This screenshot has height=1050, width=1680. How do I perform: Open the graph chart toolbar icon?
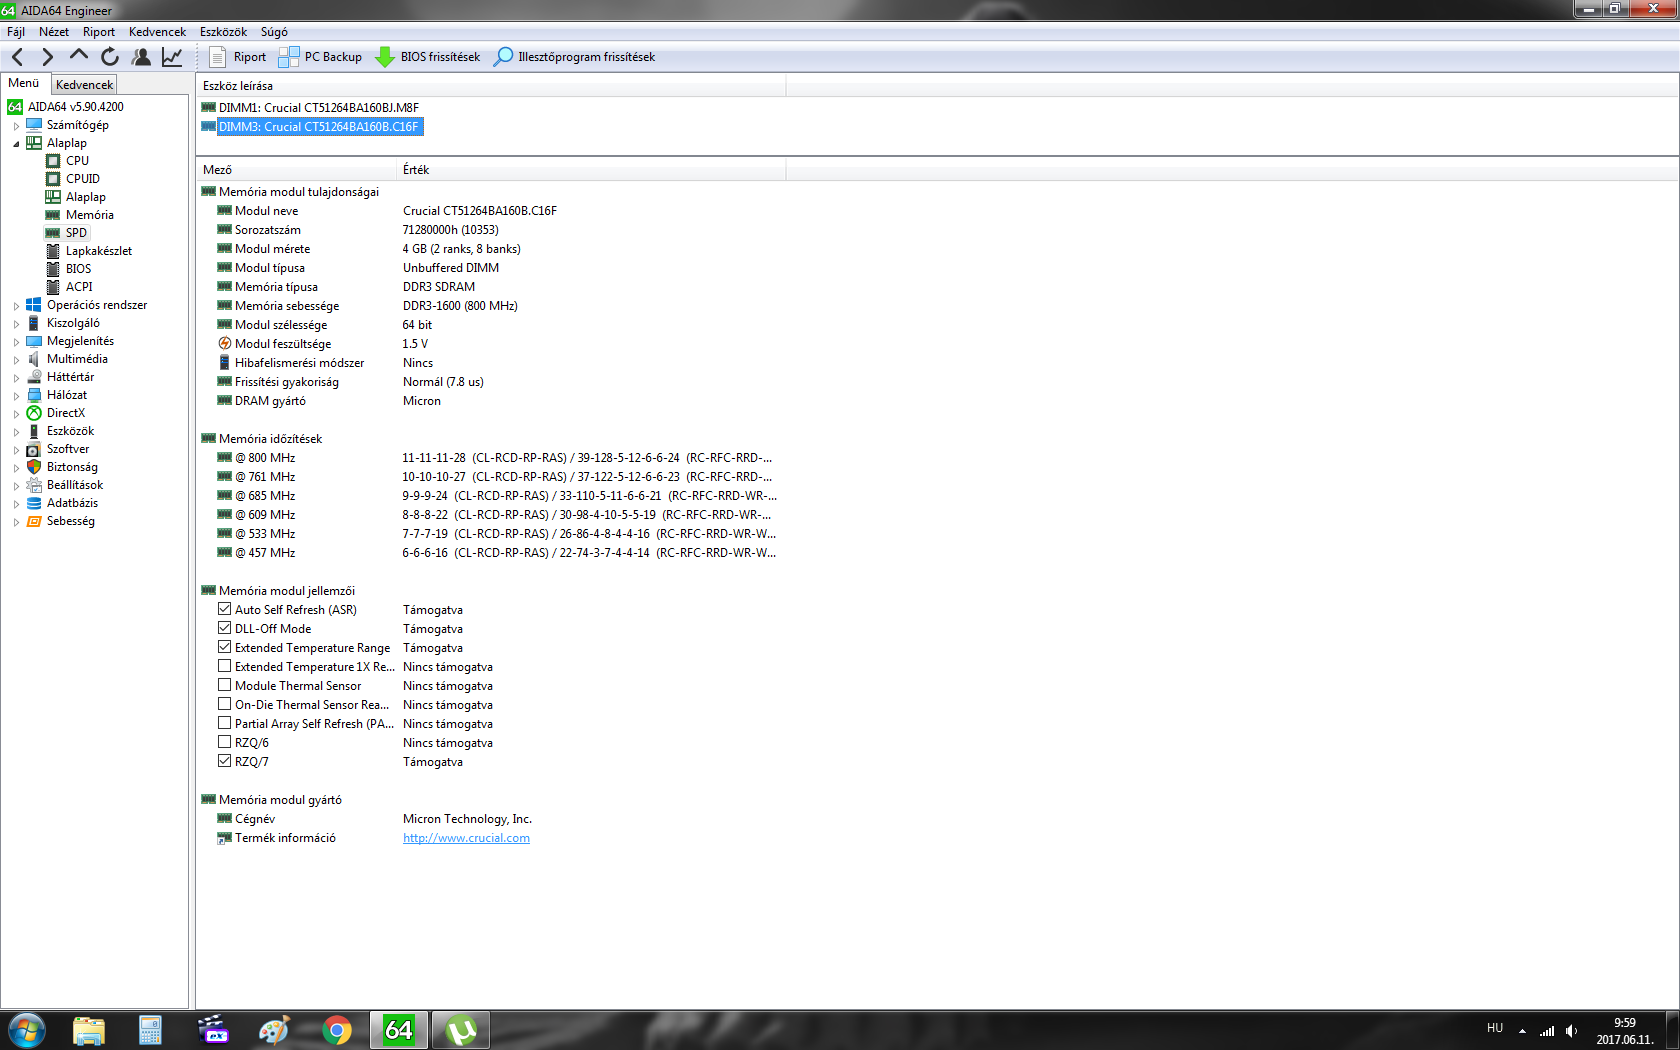[x=172, y=57]
